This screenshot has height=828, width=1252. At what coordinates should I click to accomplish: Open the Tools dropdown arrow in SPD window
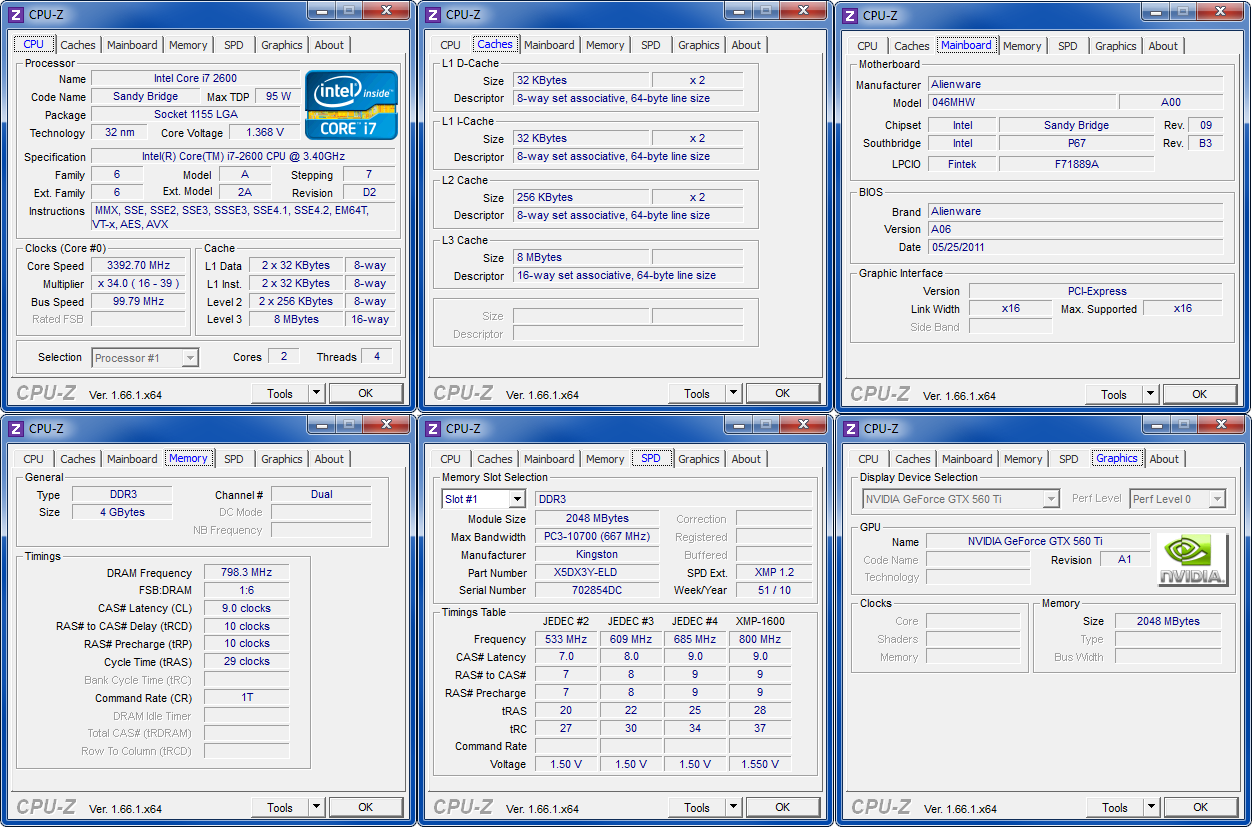pyautogui.click(x=734, y=808)
